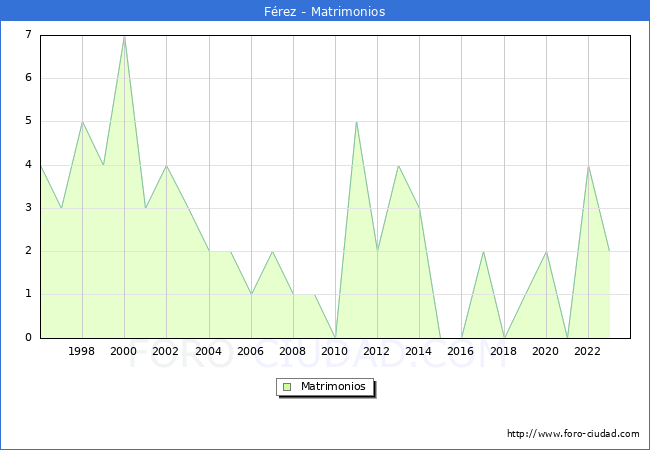
Task: Click y-axis label 3
Action: (28, 208)
